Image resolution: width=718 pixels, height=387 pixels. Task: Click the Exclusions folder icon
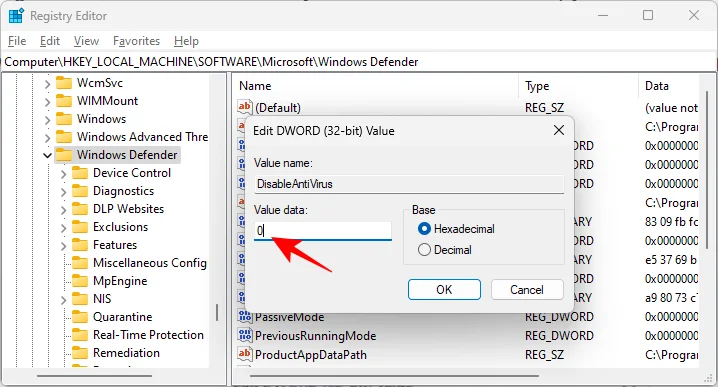(x=80, y=227)
